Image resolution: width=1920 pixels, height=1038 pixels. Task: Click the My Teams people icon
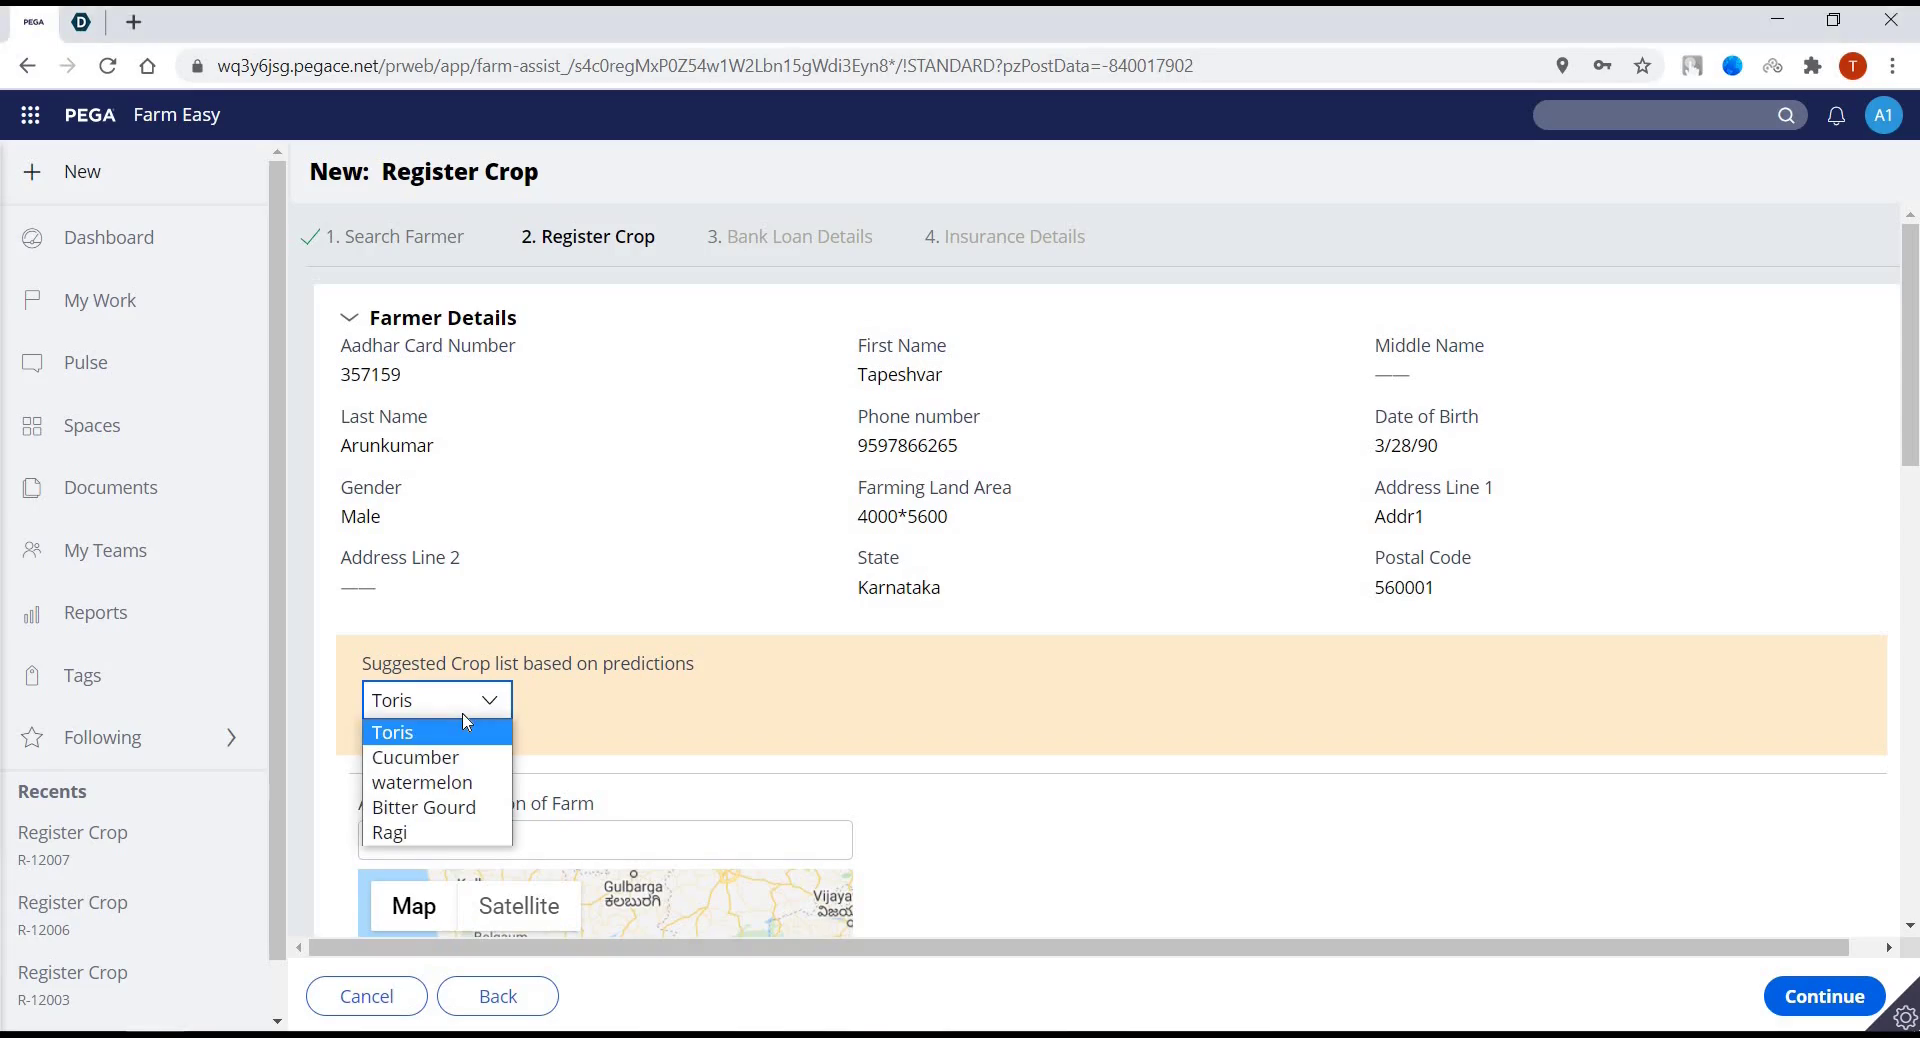(32, 550)
